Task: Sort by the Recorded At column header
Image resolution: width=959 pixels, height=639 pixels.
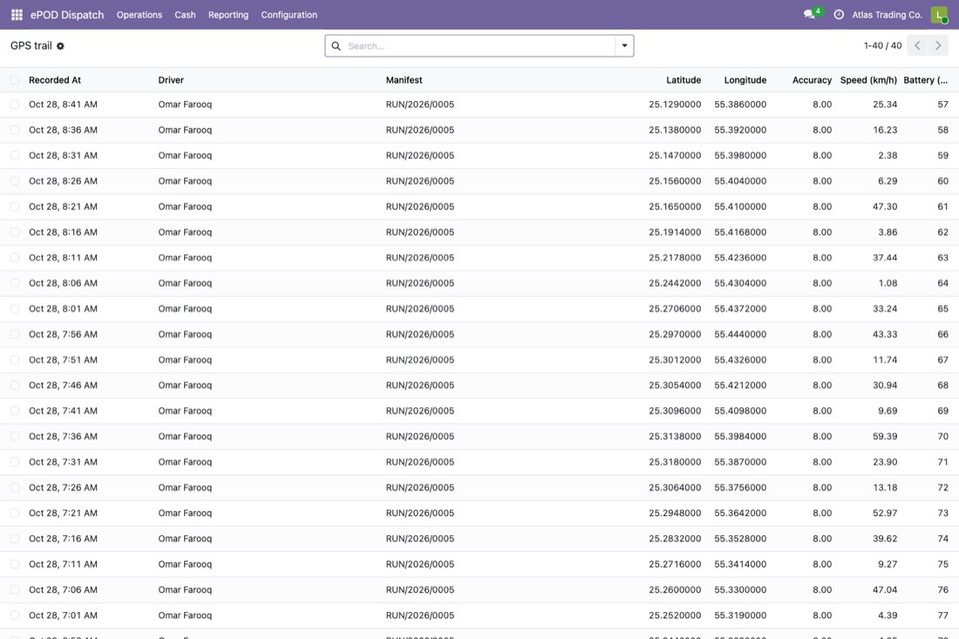Action: click(55, 80)
